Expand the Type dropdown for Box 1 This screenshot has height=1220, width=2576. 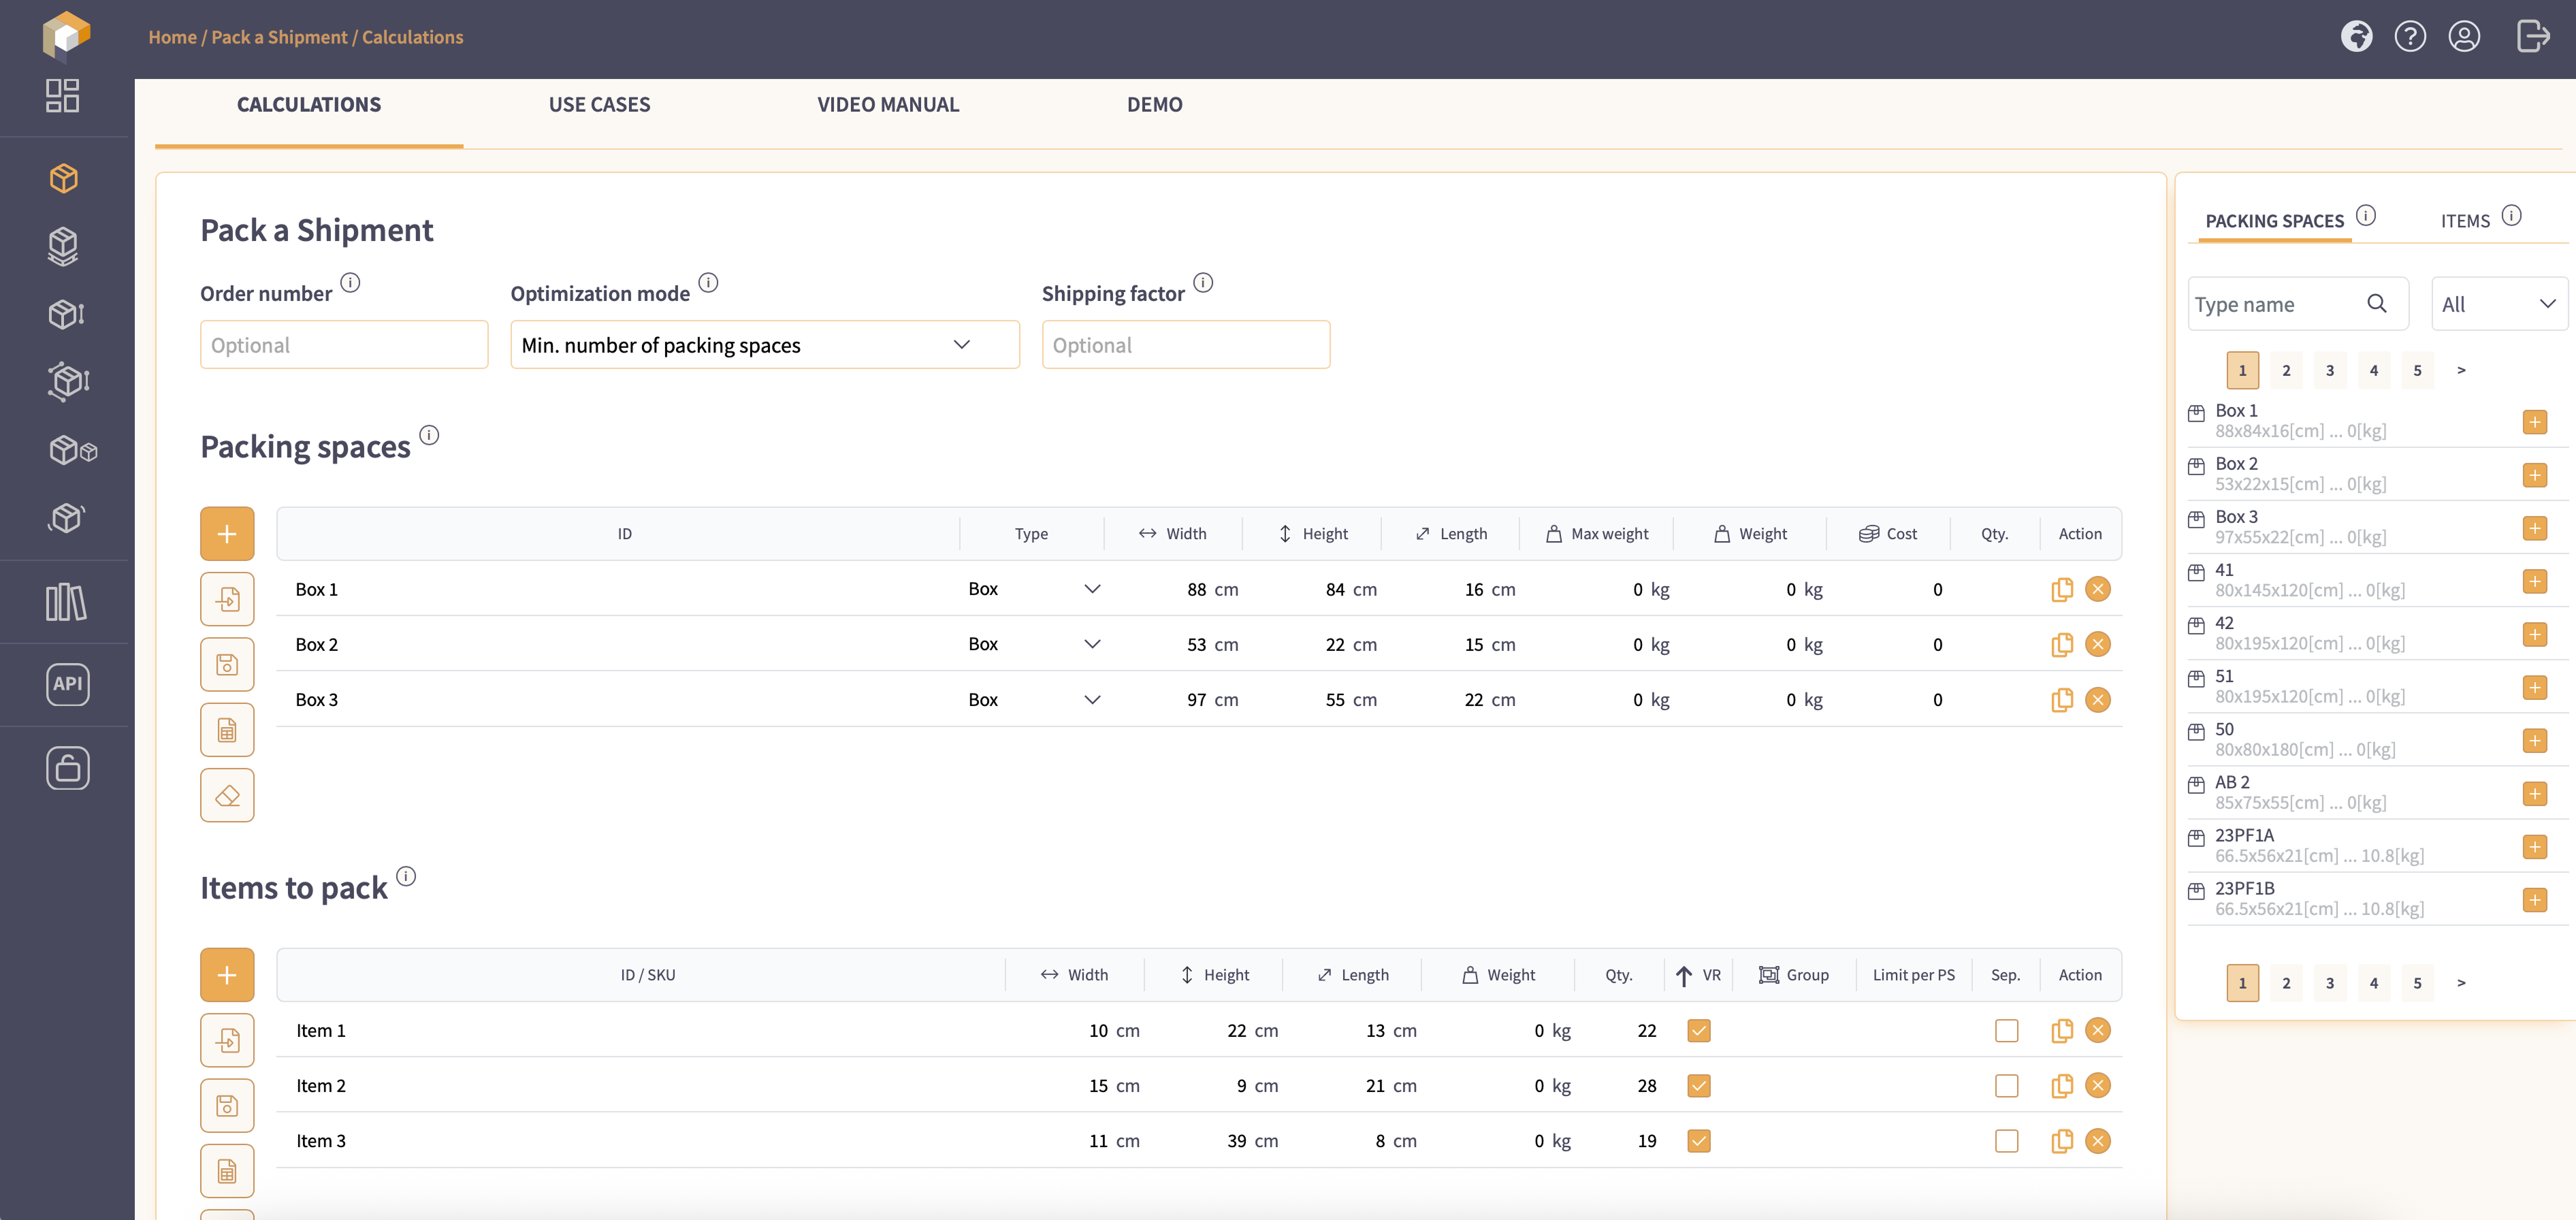tap(1092, 590)
